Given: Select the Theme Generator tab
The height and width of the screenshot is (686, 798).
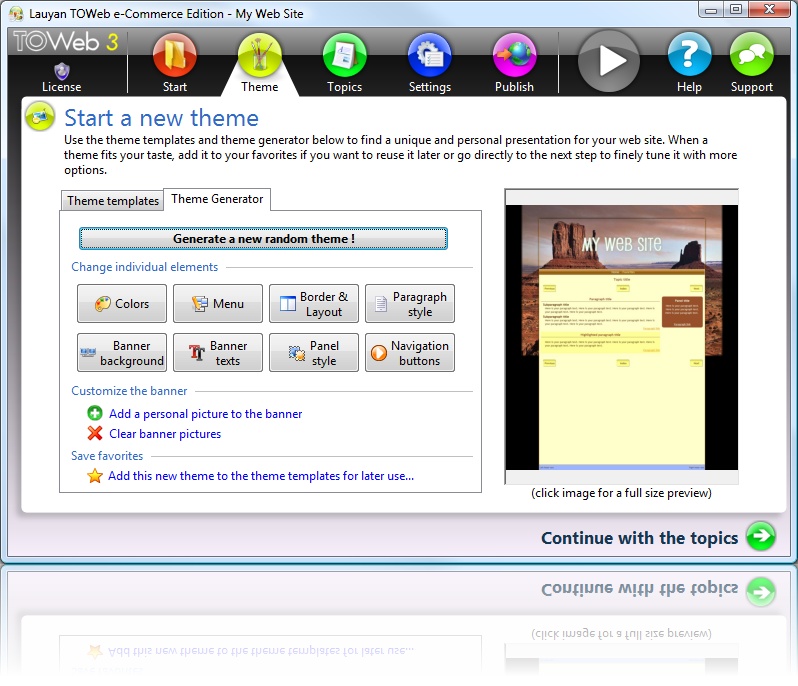Looking at the screenshot, I should [217, 199].
